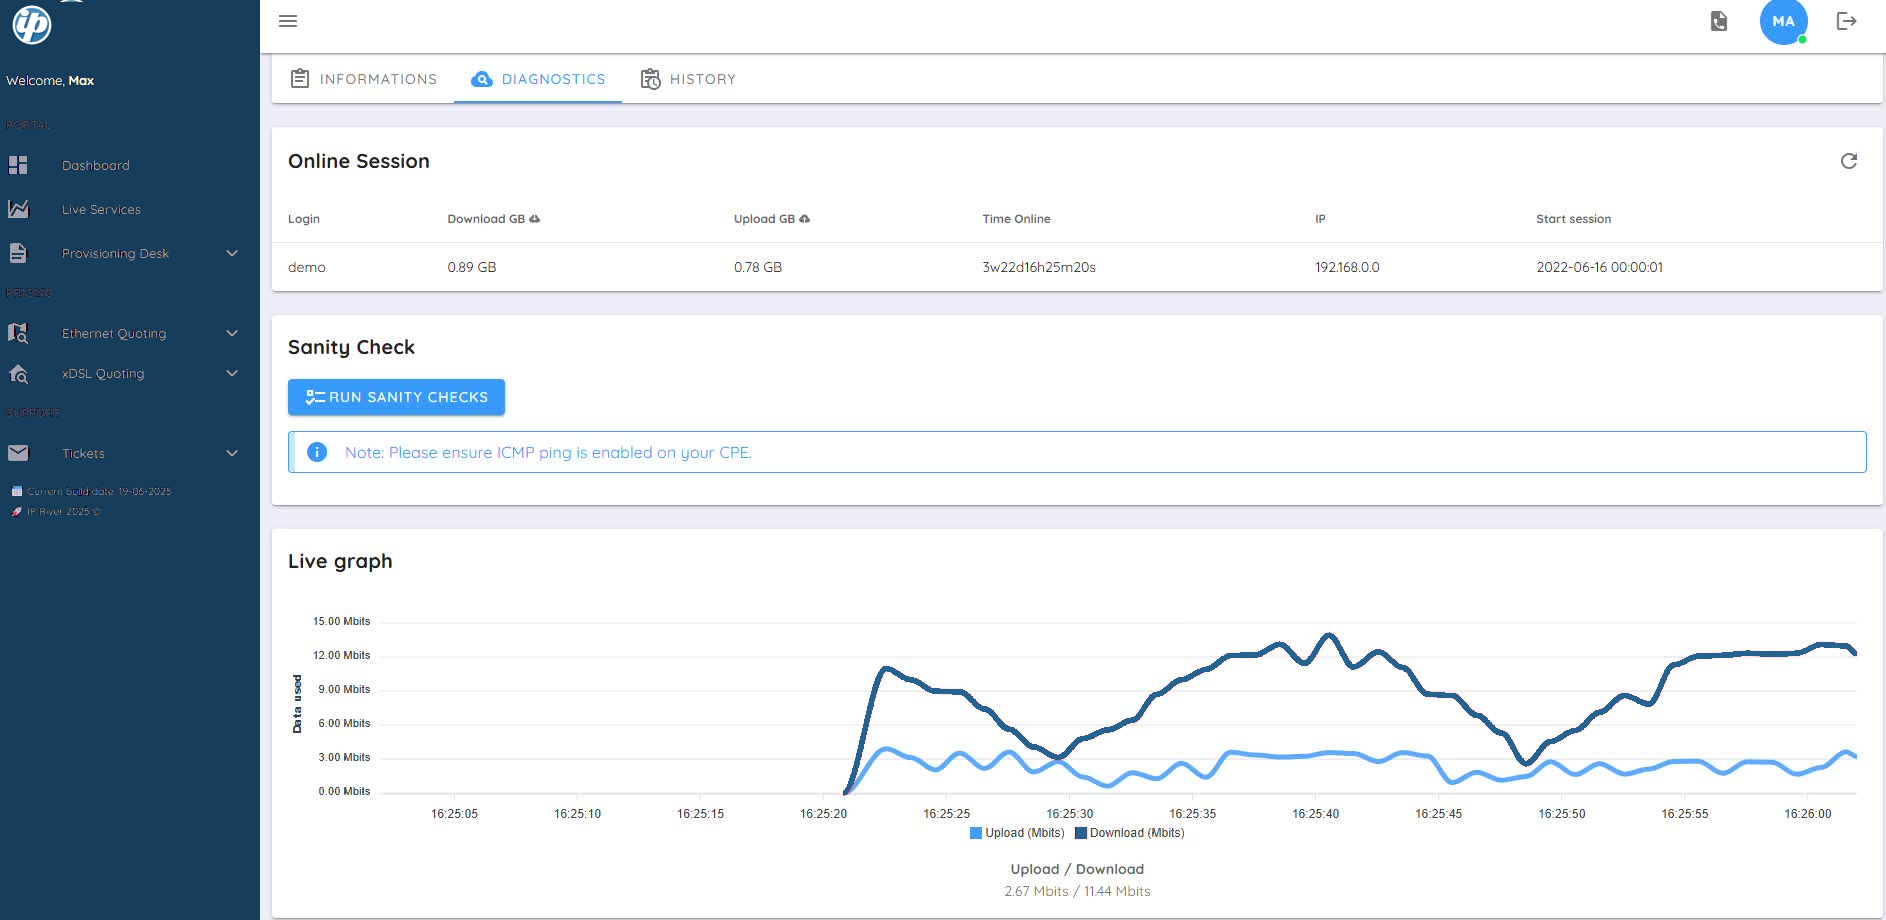Click the Provisioning Desk document icon
Viewport: 1886px width, 920px height.
tap(18, 253)
